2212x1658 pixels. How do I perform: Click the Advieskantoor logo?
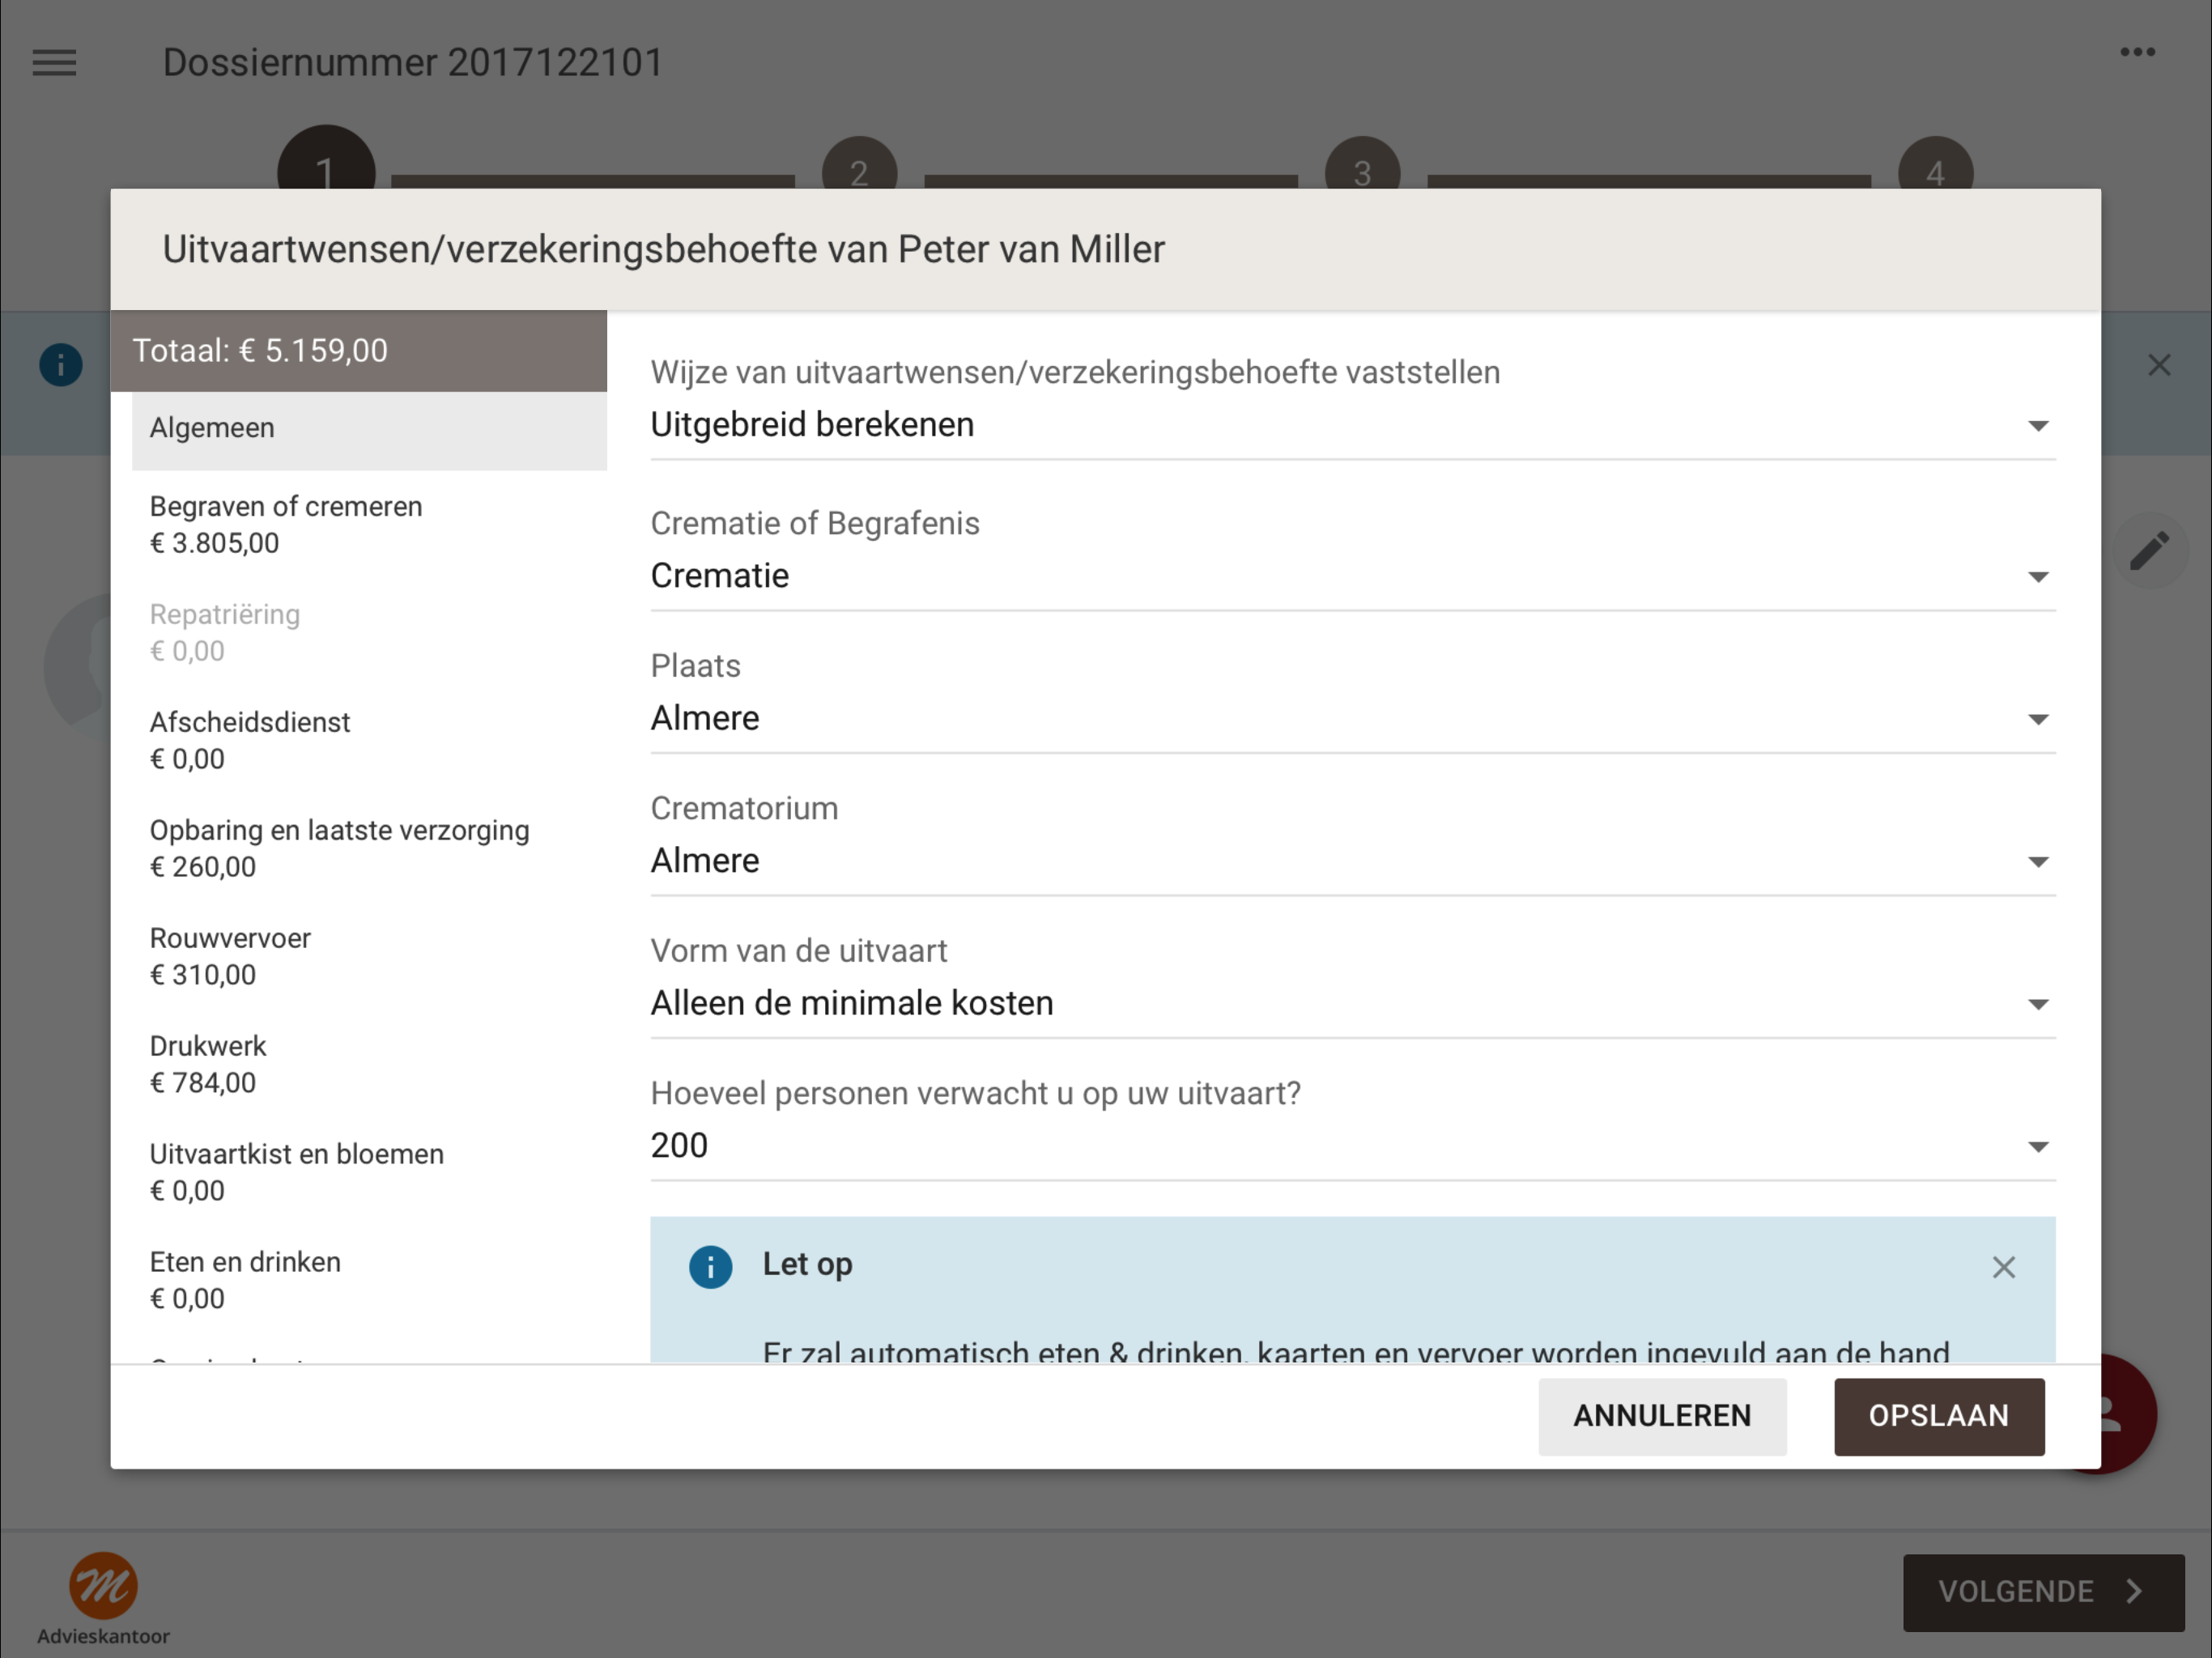point(103,1597)
